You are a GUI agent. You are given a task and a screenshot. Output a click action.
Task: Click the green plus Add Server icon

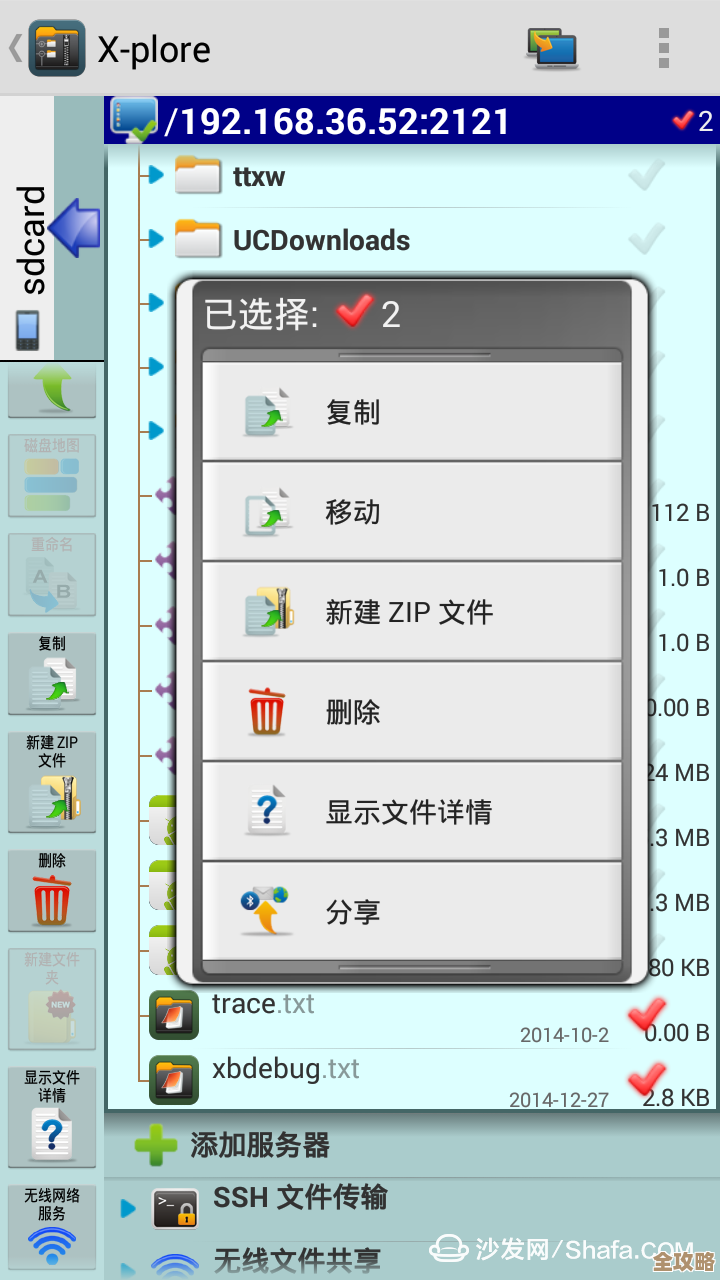155,1145
